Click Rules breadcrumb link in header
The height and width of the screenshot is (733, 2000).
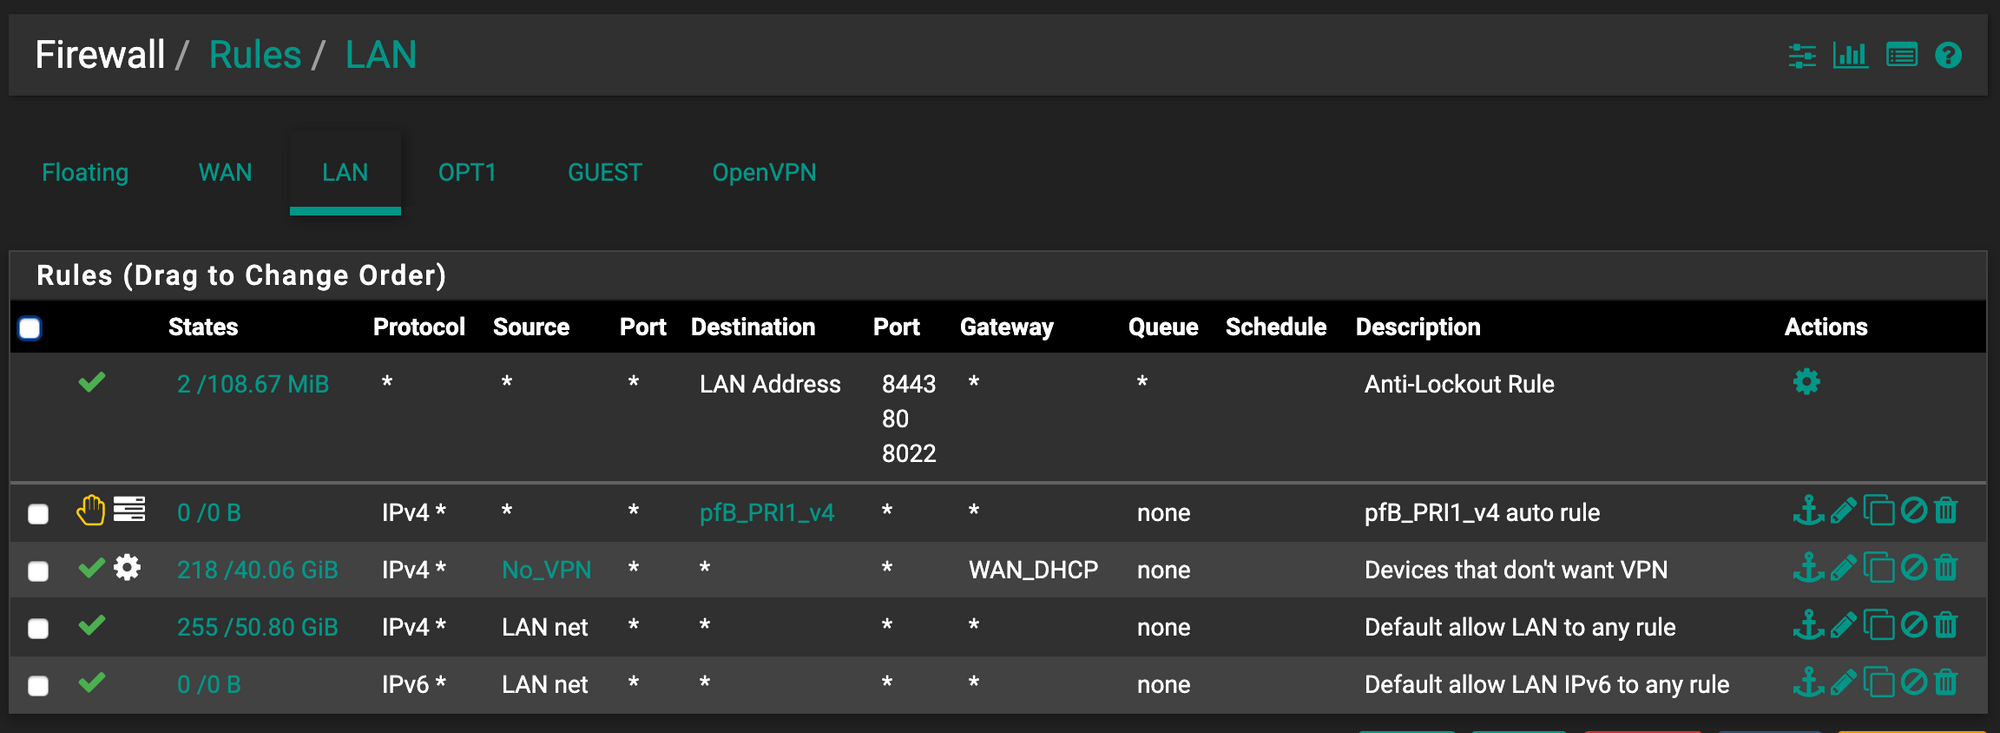coord(255,55)
